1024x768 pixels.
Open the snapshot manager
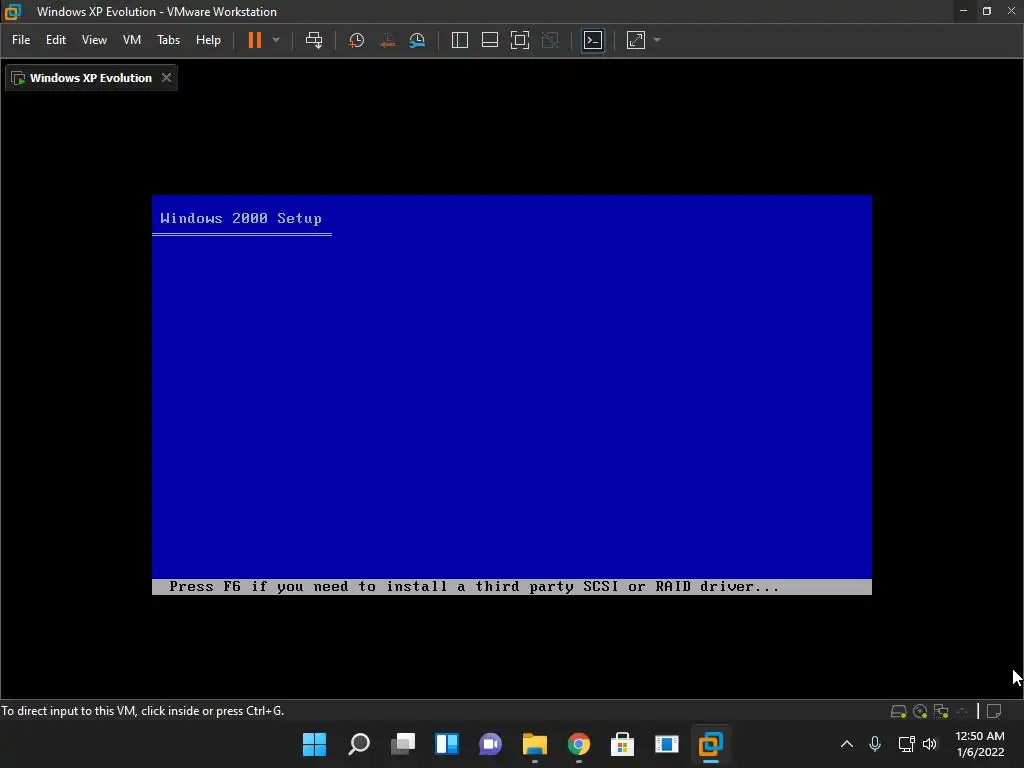point(417,40)
